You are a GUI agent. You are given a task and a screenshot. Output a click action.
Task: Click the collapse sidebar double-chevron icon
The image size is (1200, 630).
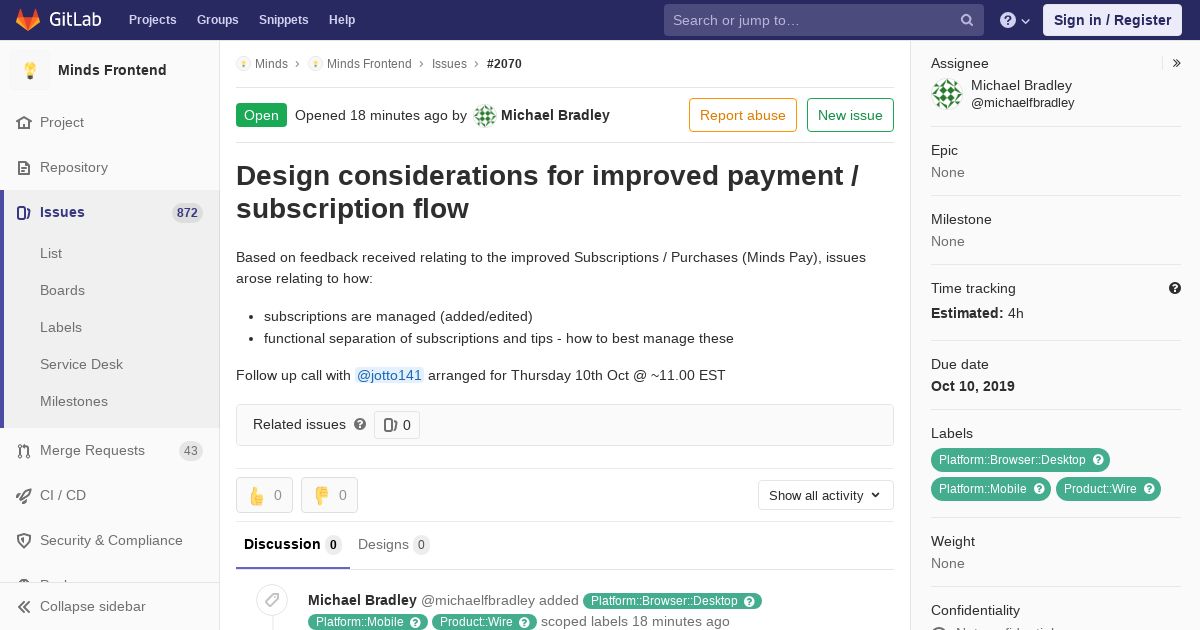[x=24, y=607]
